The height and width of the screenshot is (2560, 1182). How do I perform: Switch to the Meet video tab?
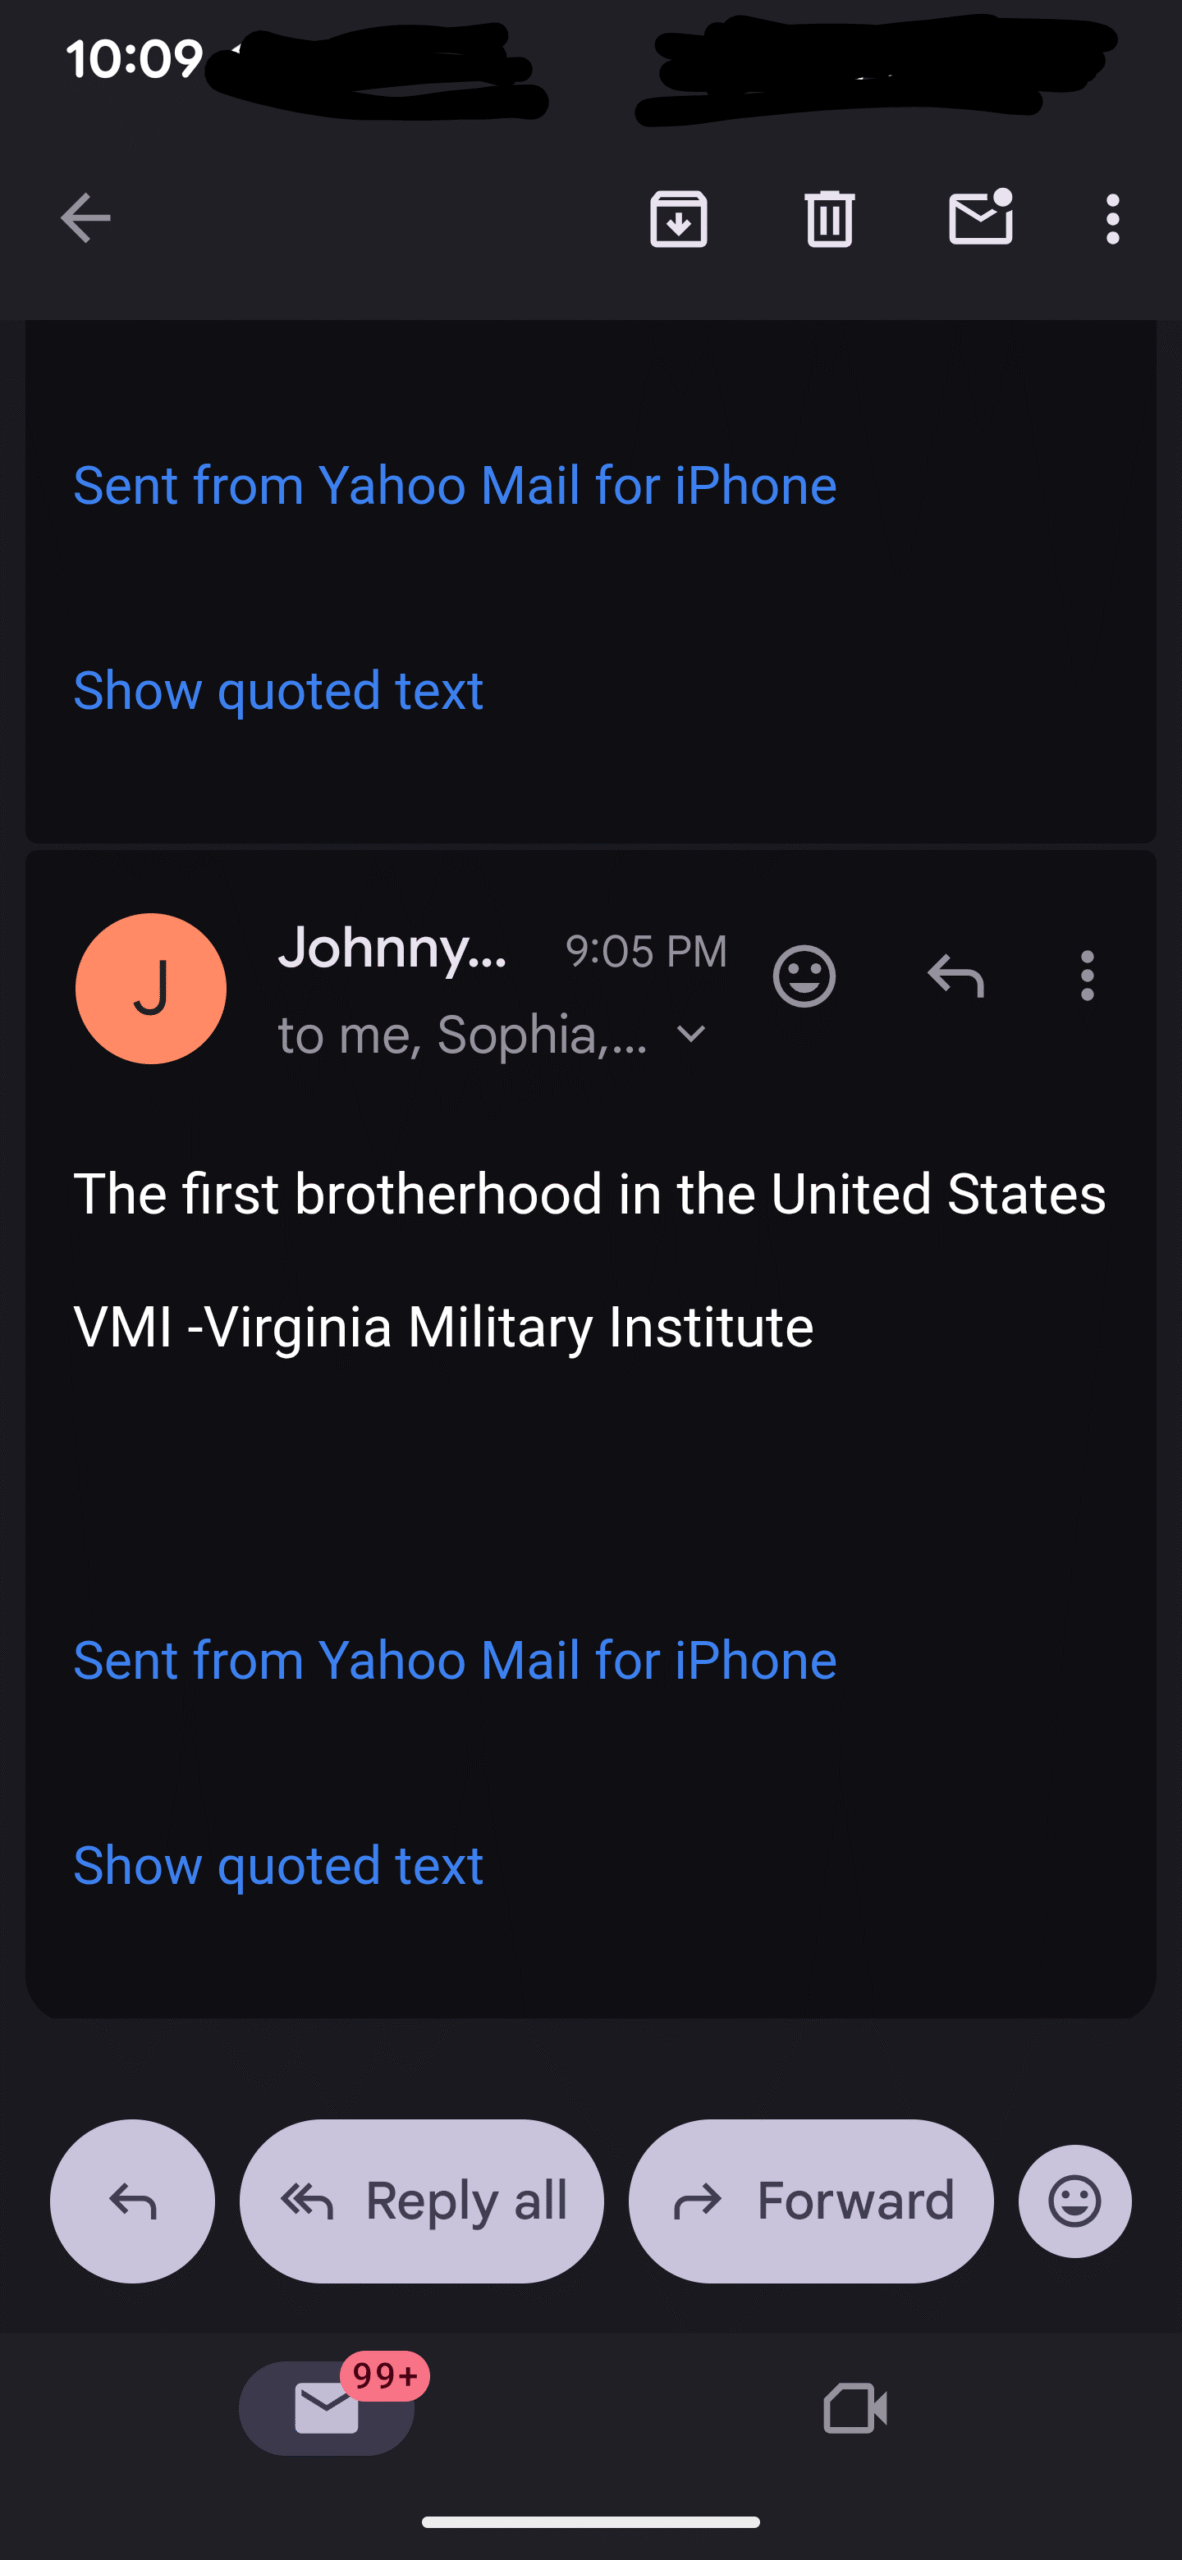click(x=855, y=2408)
